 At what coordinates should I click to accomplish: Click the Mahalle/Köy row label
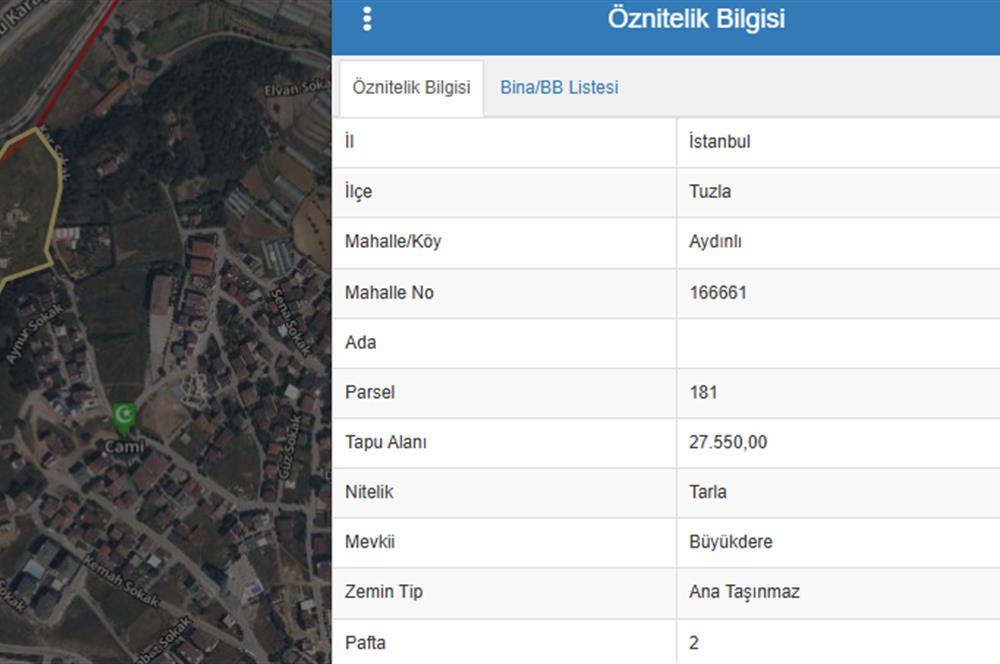[393, 242]
